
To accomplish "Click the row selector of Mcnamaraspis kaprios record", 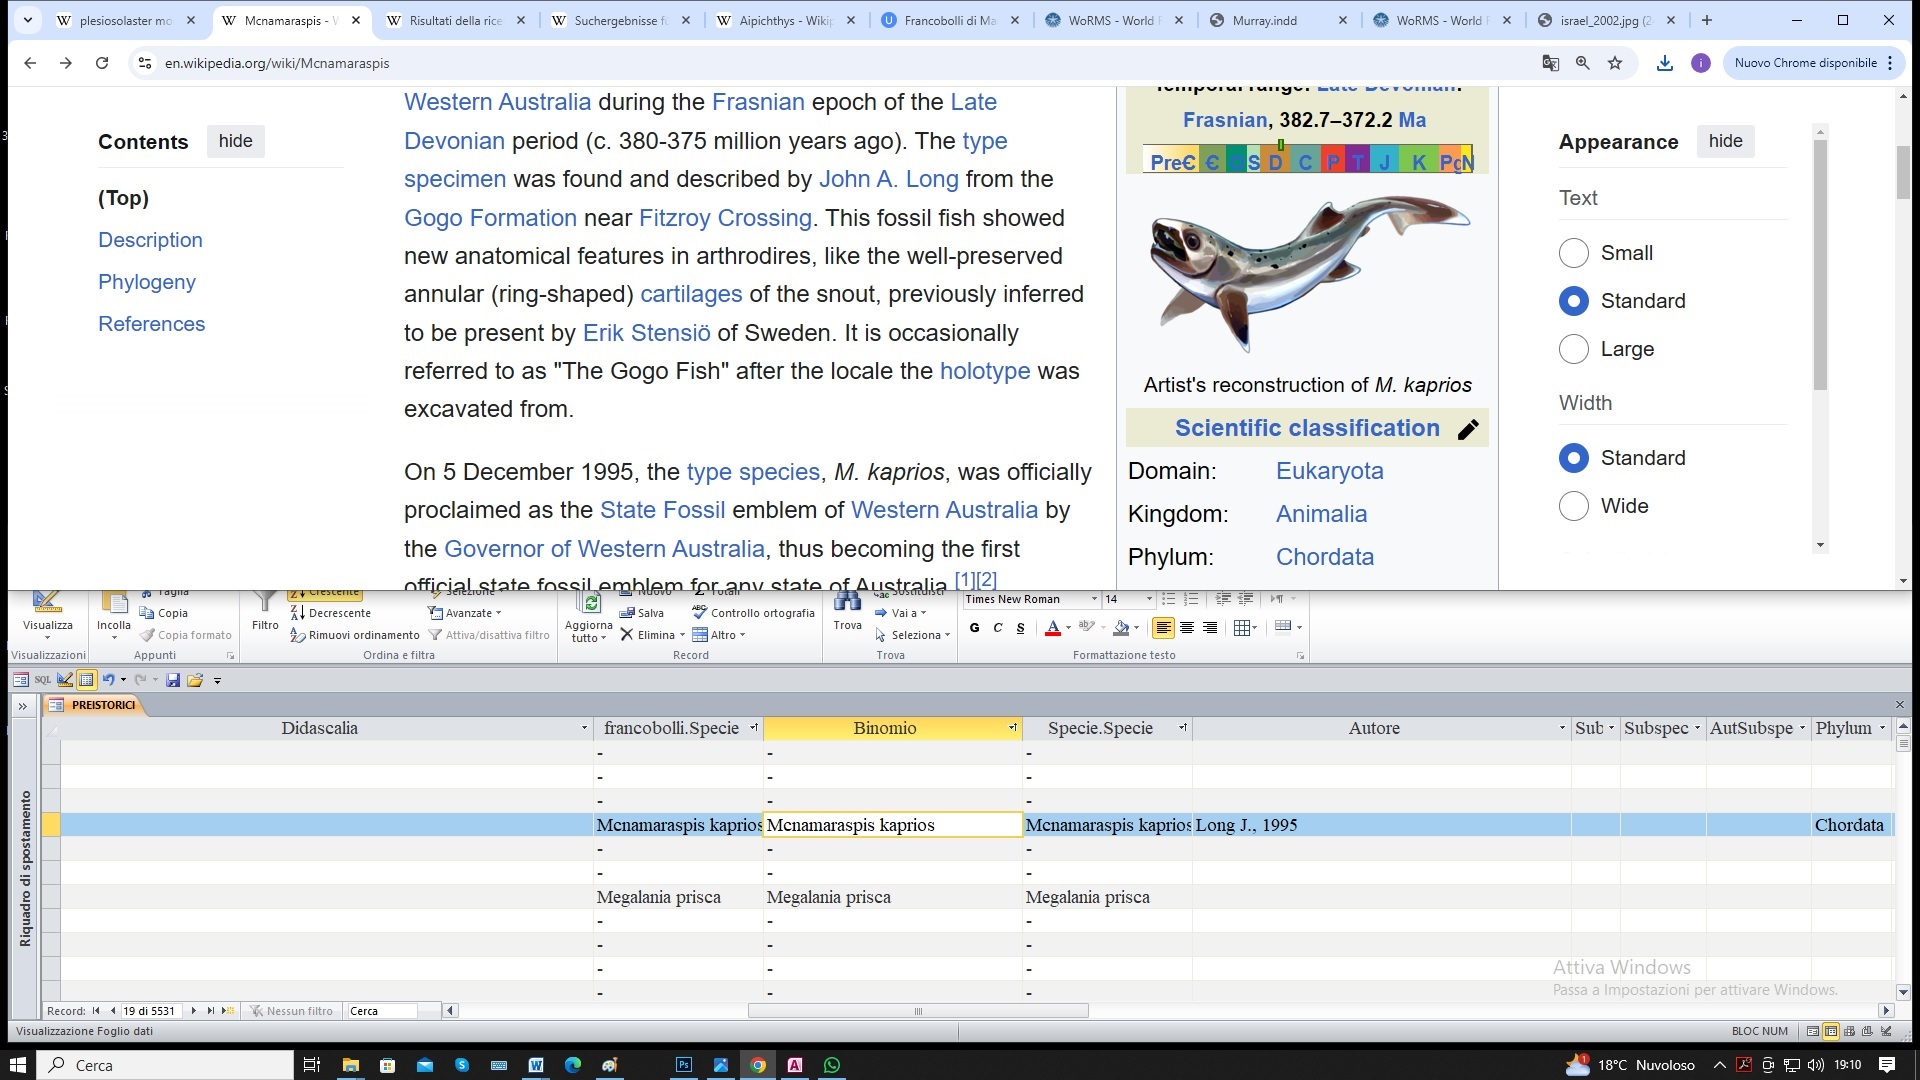I will coord(50,825).
